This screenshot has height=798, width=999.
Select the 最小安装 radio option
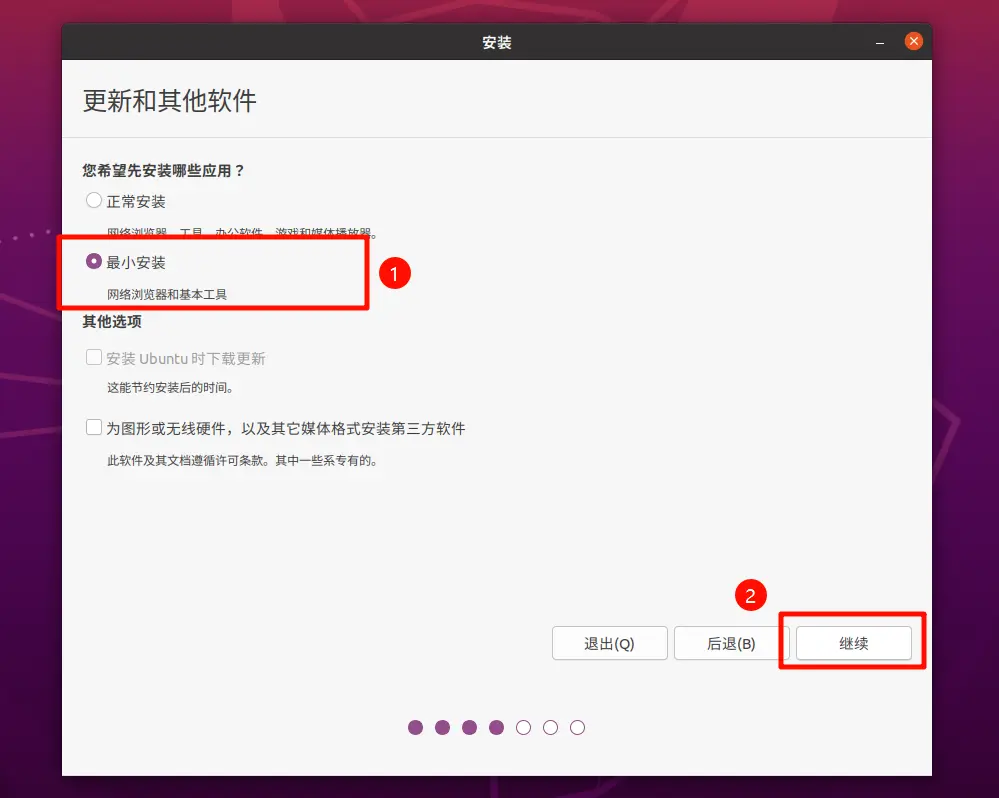pos(94,261)
